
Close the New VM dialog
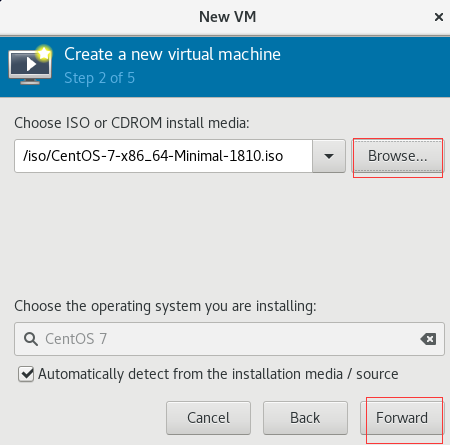(x=439, y=17)
